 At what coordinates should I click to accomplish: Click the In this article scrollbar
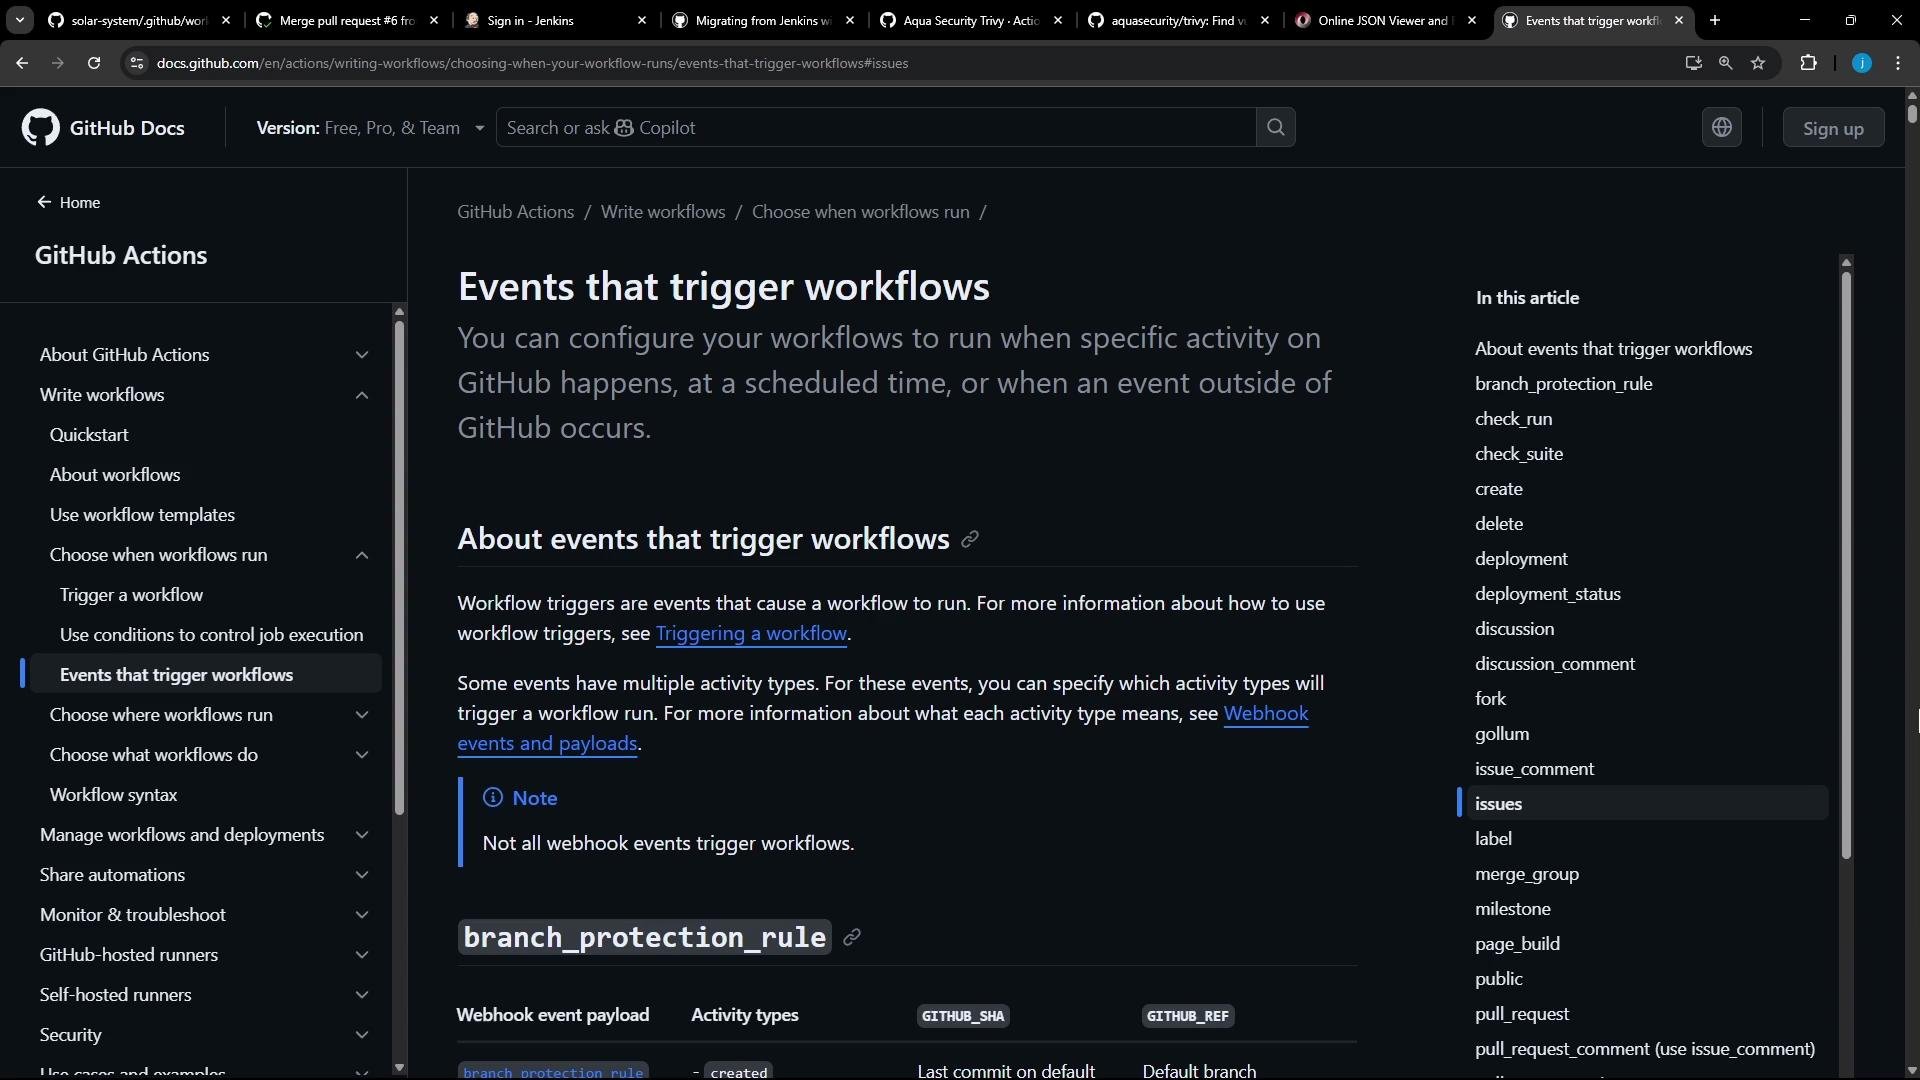(x=1846, y=565)
